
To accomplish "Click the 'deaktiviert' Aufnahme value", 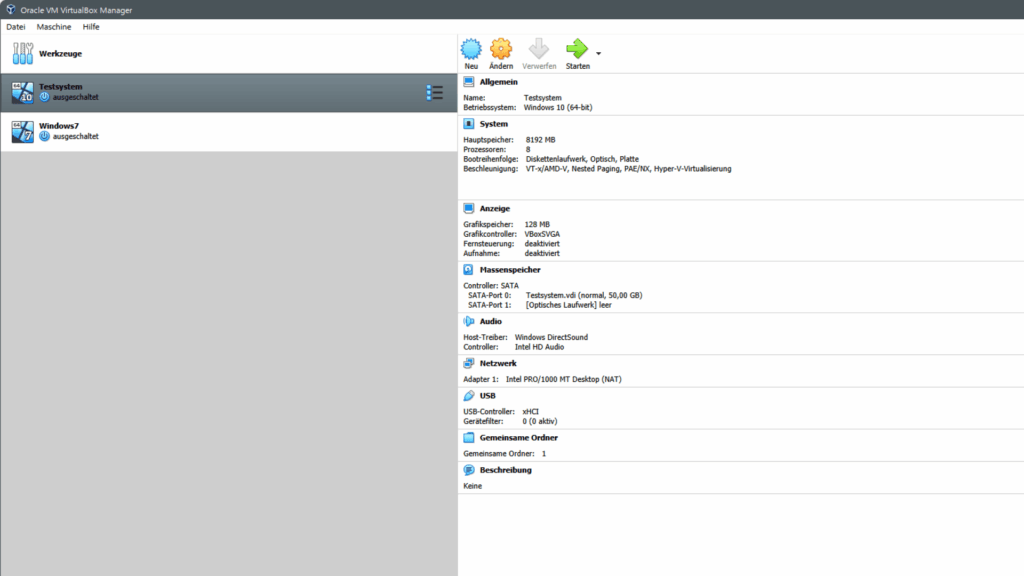I will tap(542, 253).
